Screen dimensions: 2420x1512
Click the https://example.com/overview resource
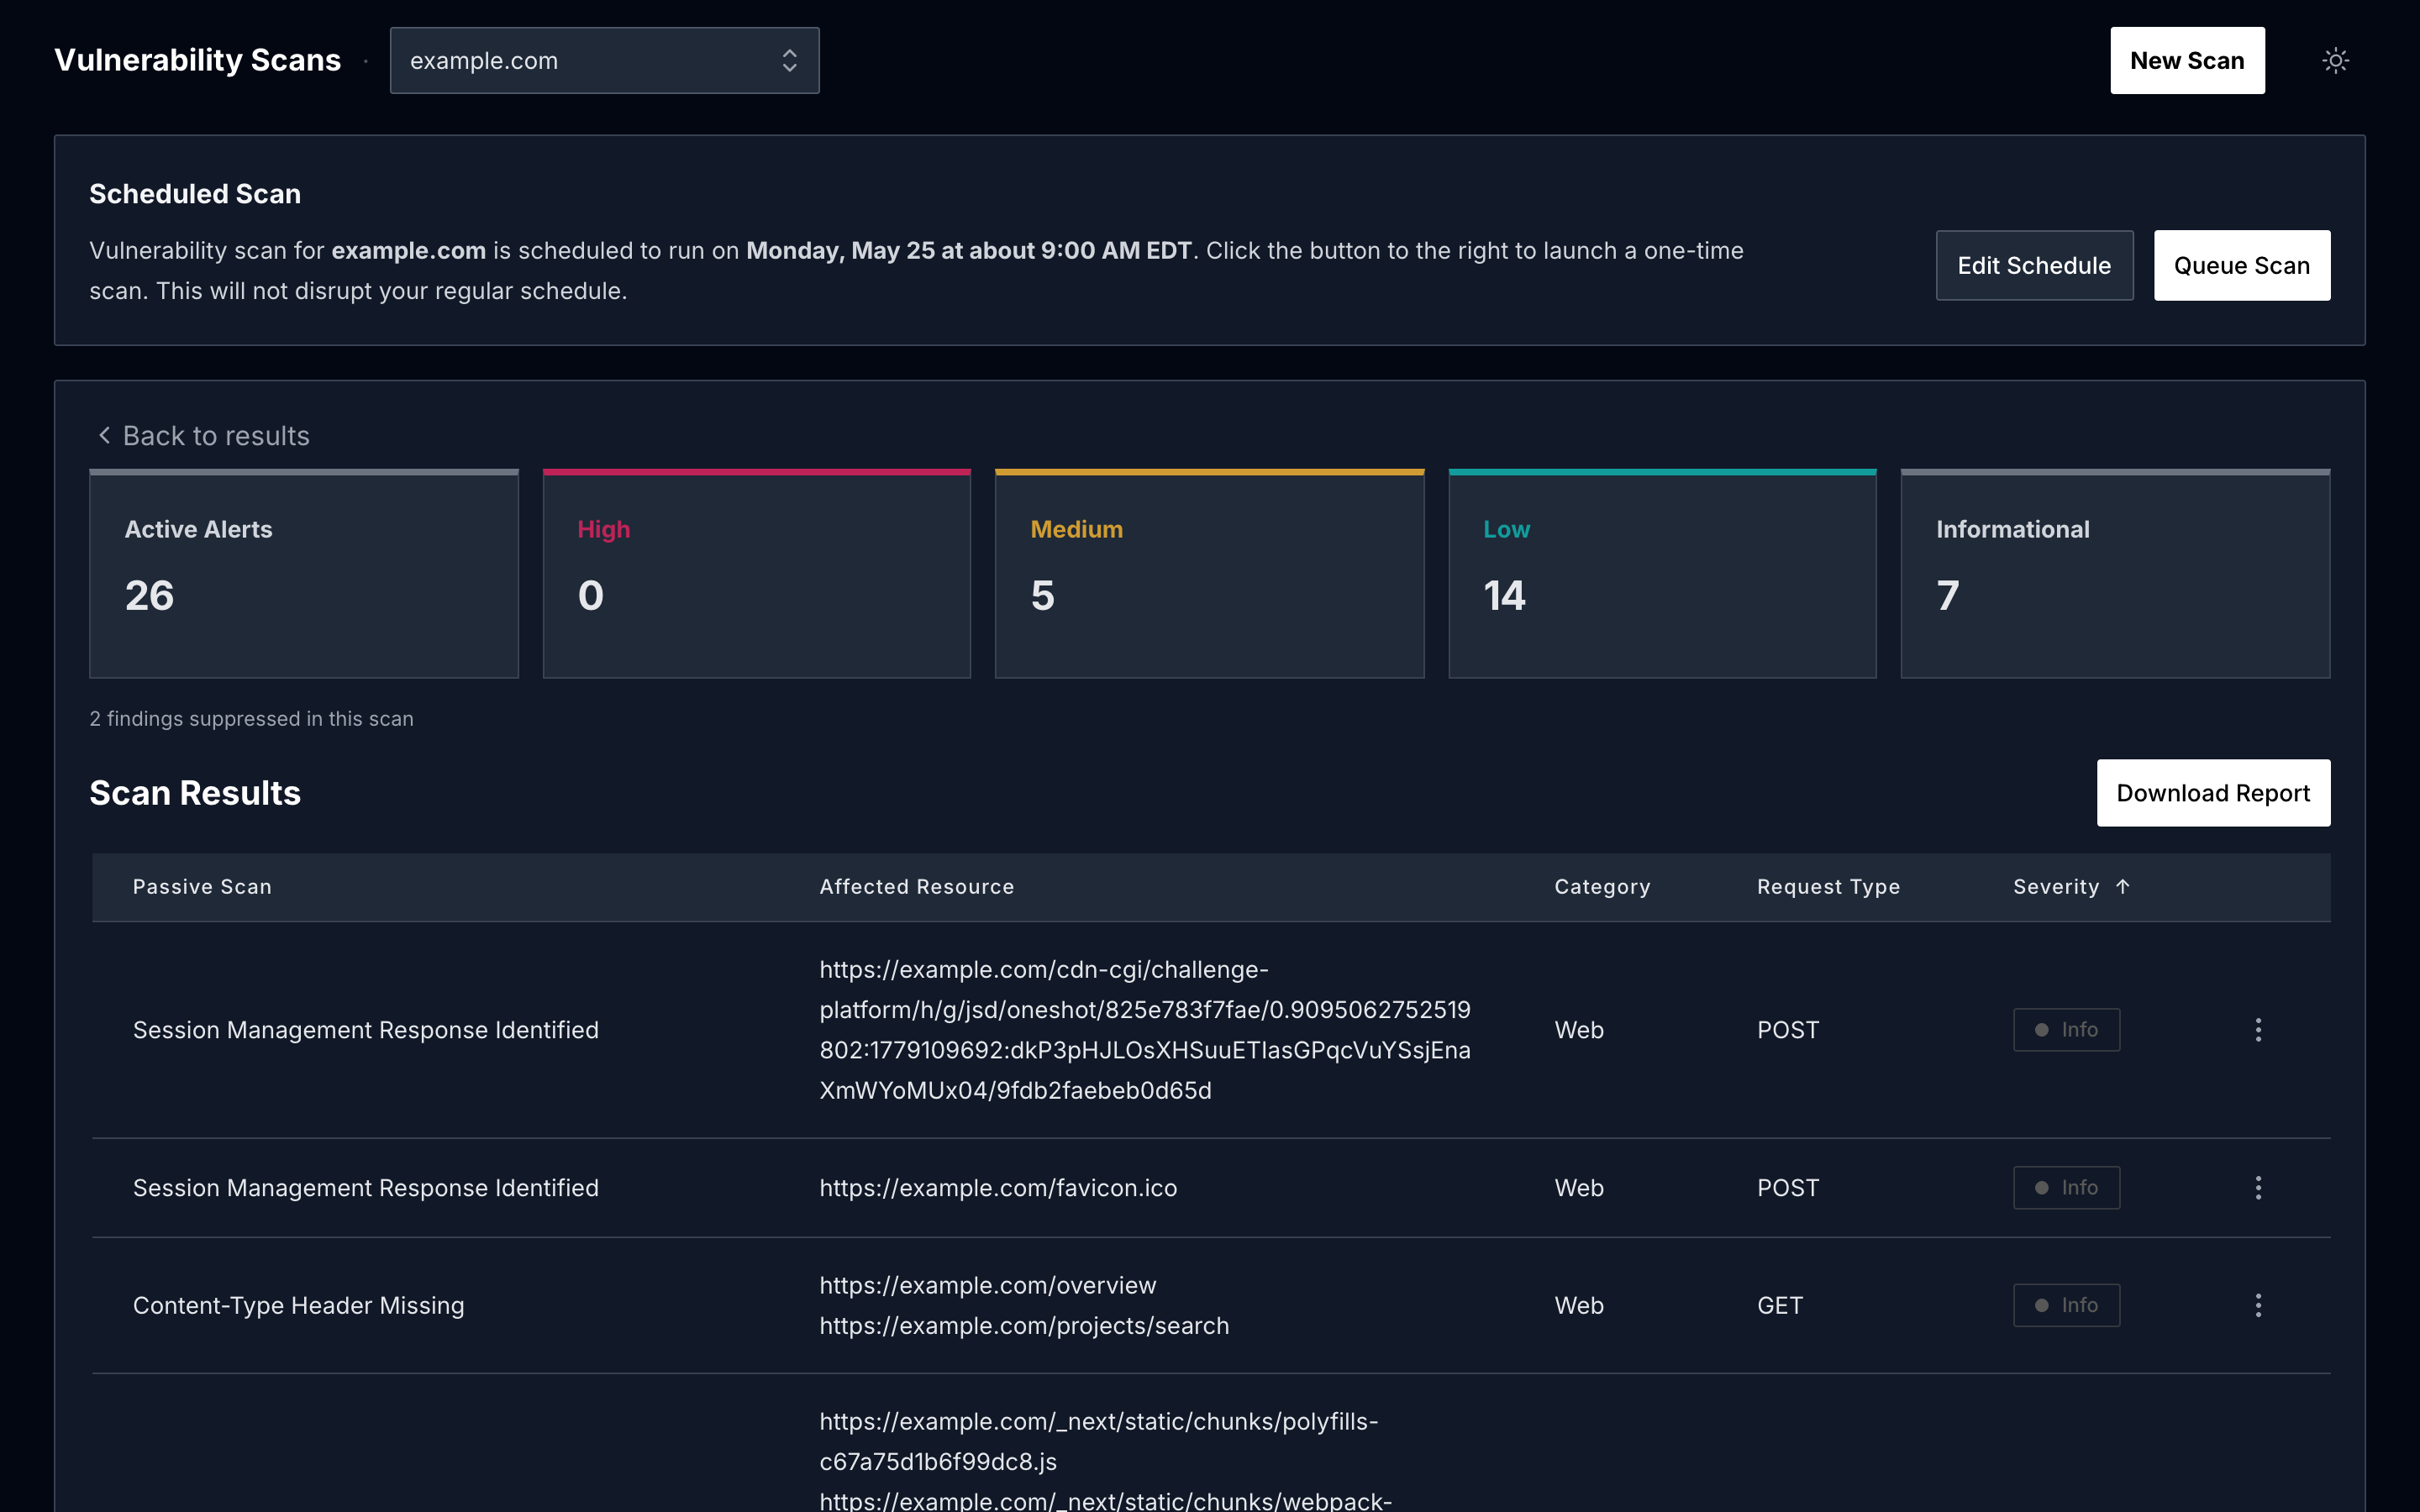pyautogui.click(x=988, y=1286)
